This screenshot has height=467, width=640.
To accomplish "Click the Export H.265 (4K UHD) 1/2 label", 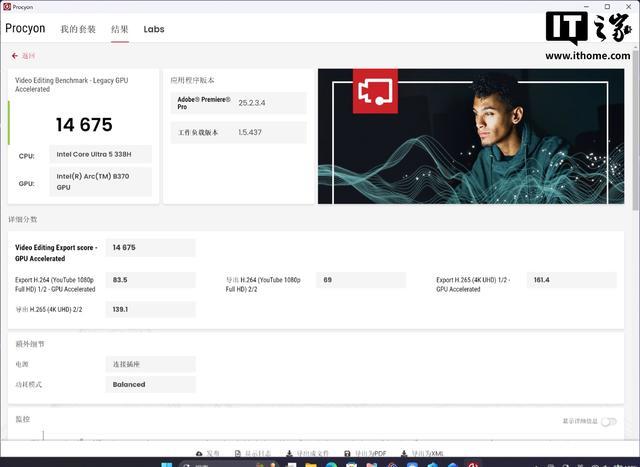I will click(x=473, y=285).
